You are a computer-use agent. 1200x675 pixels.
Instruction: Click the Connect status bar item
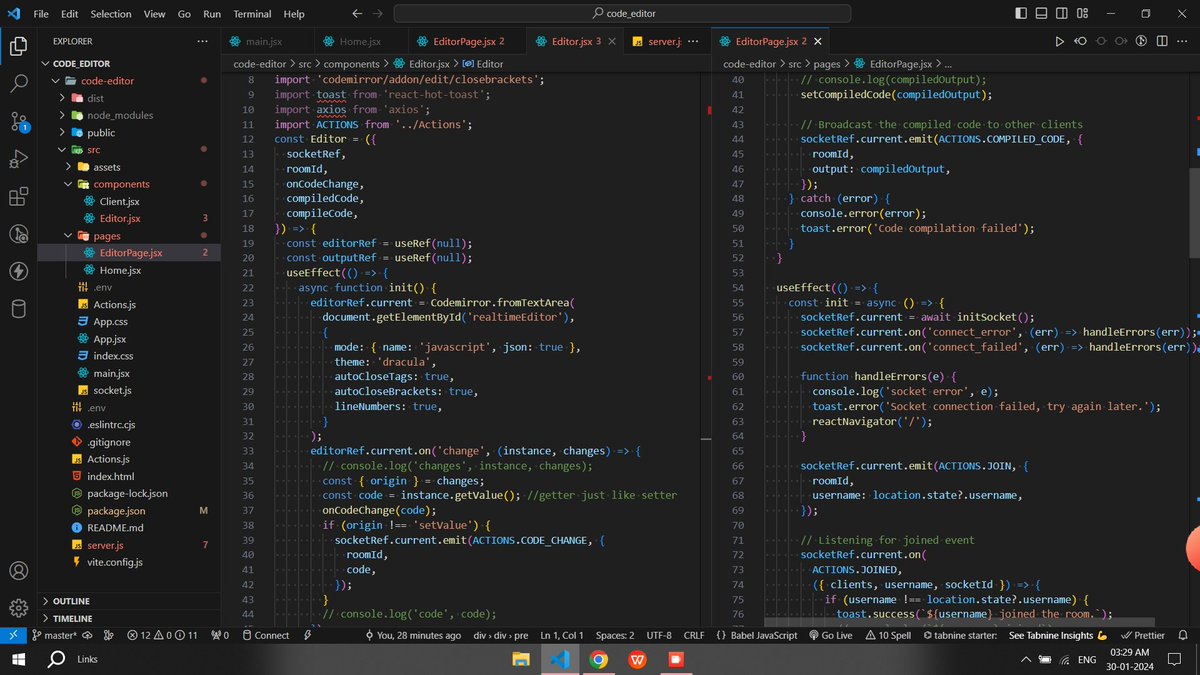point(264,635)
